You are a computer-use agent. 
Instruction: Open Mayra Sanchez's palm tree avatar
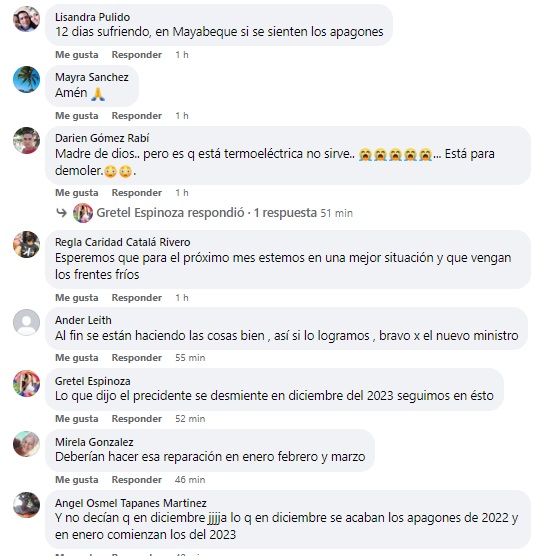(26, 79)
